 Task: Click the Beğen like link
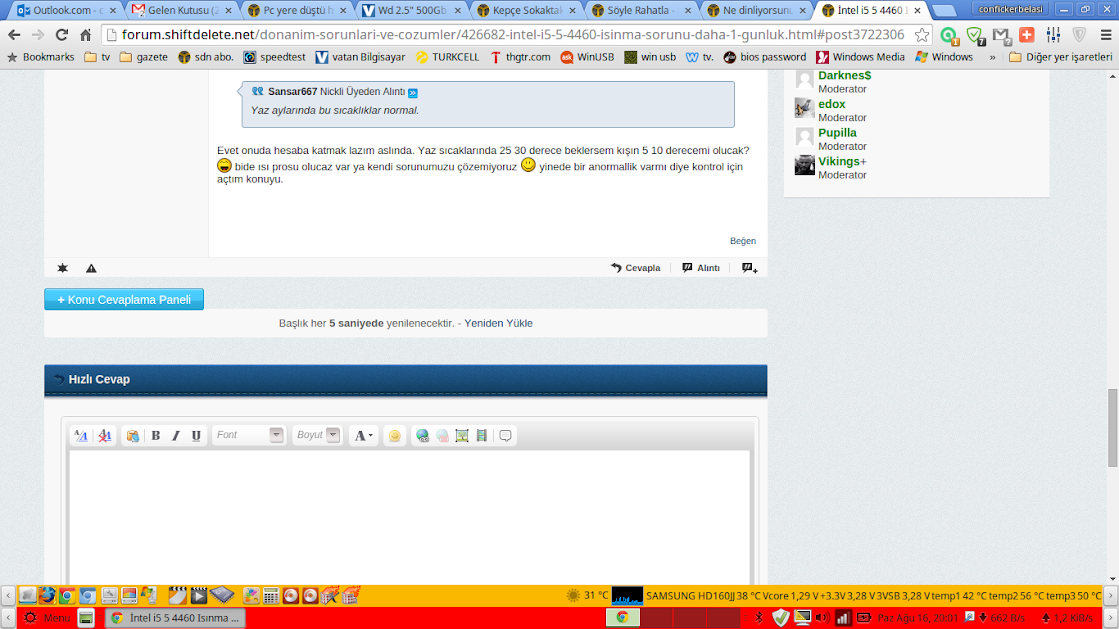[742, 241]
